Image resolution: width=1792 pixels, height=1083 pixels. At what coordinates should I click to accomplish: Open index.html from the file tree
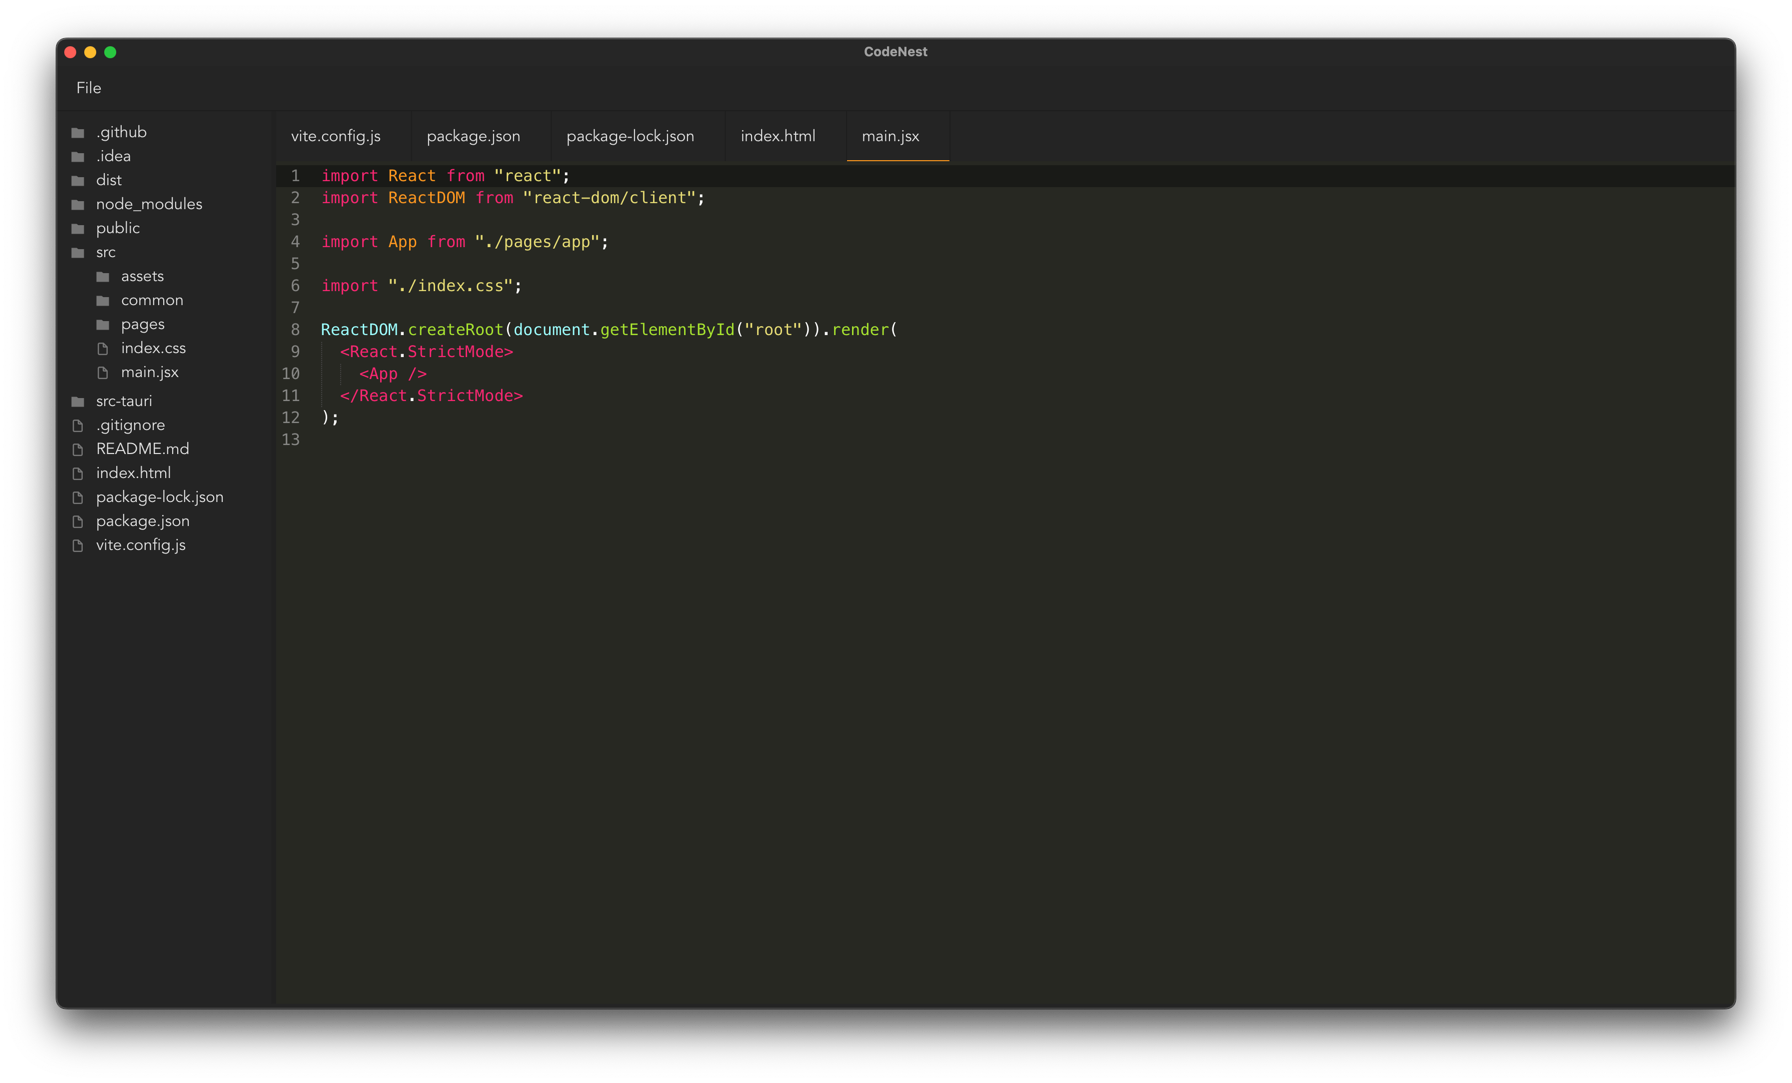tap(133, 473)
